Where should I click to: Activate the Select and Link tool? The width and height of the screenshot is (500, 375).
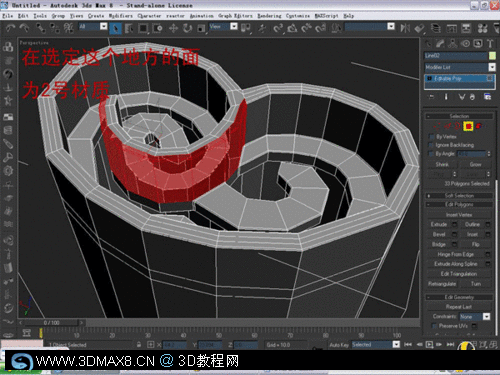coord(41,28)
